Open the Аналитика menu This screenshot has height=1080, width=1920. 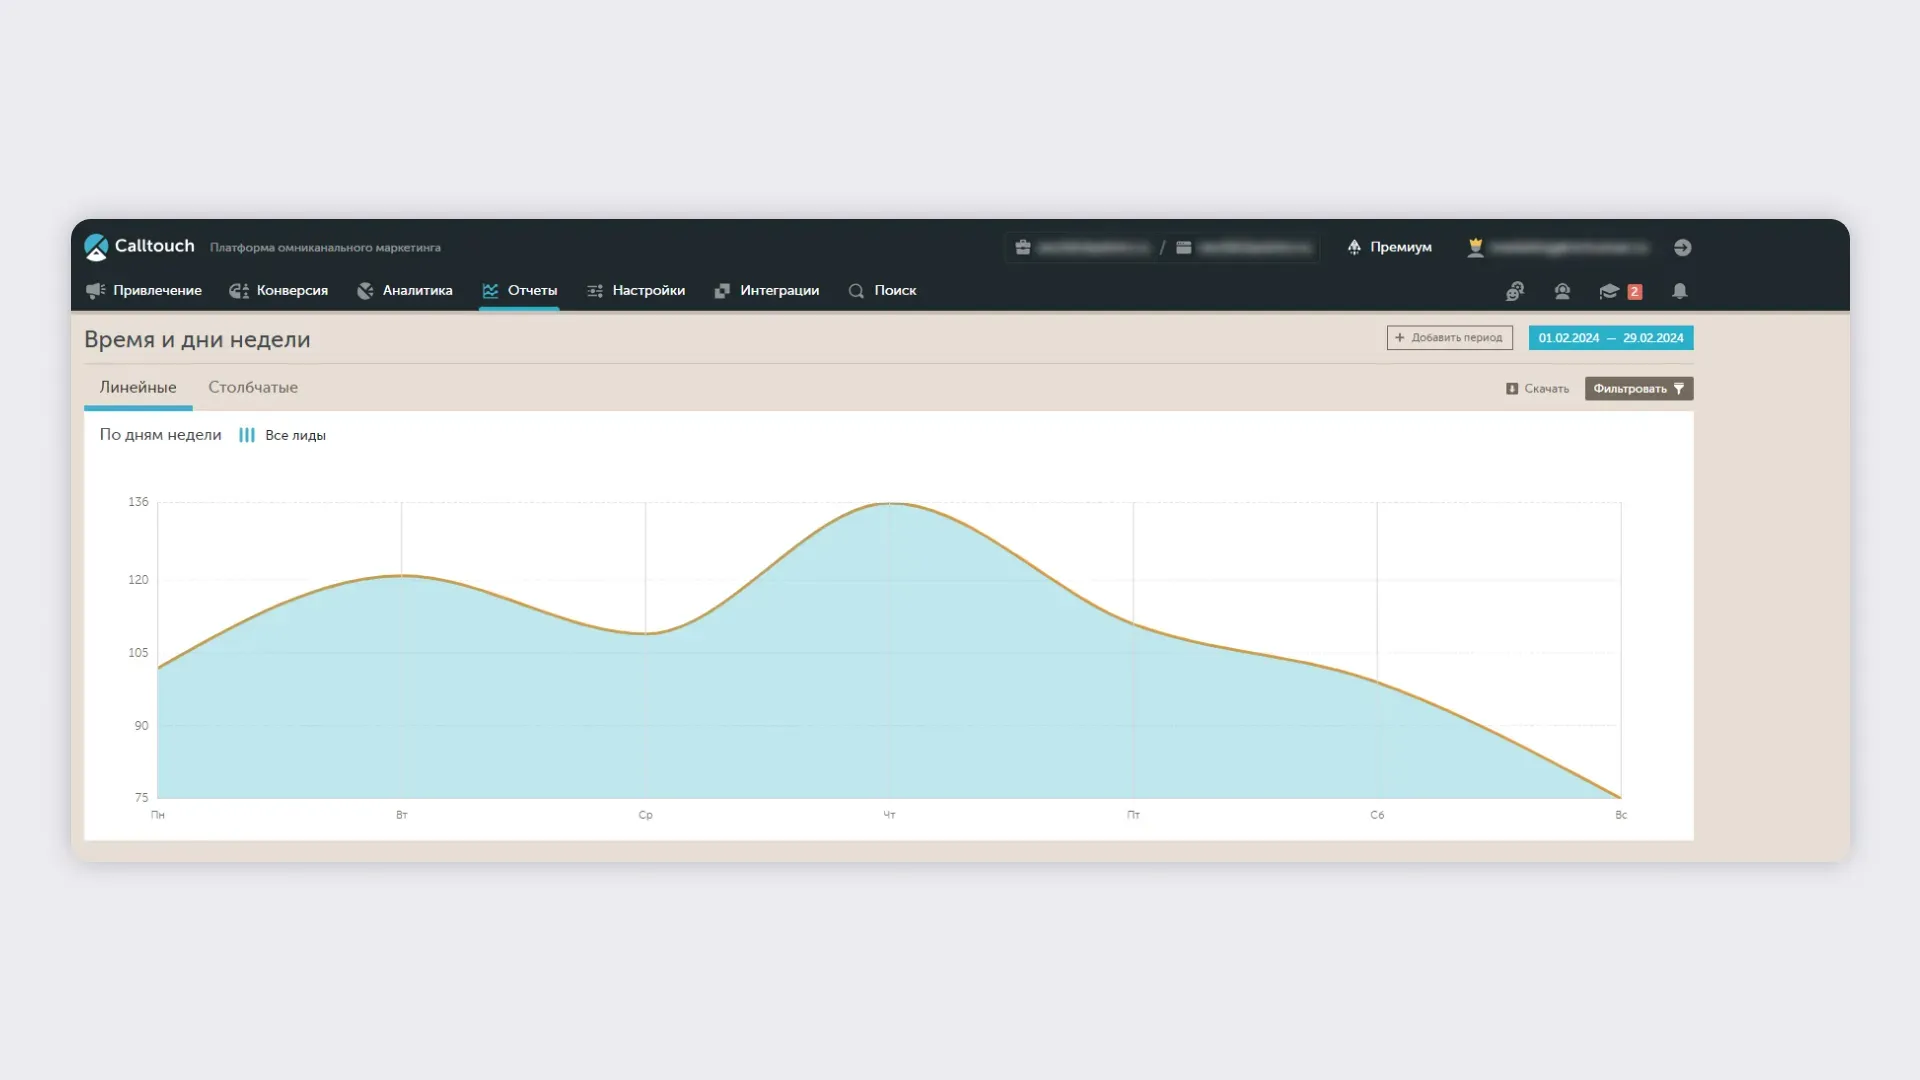click(x=405, y=291)
